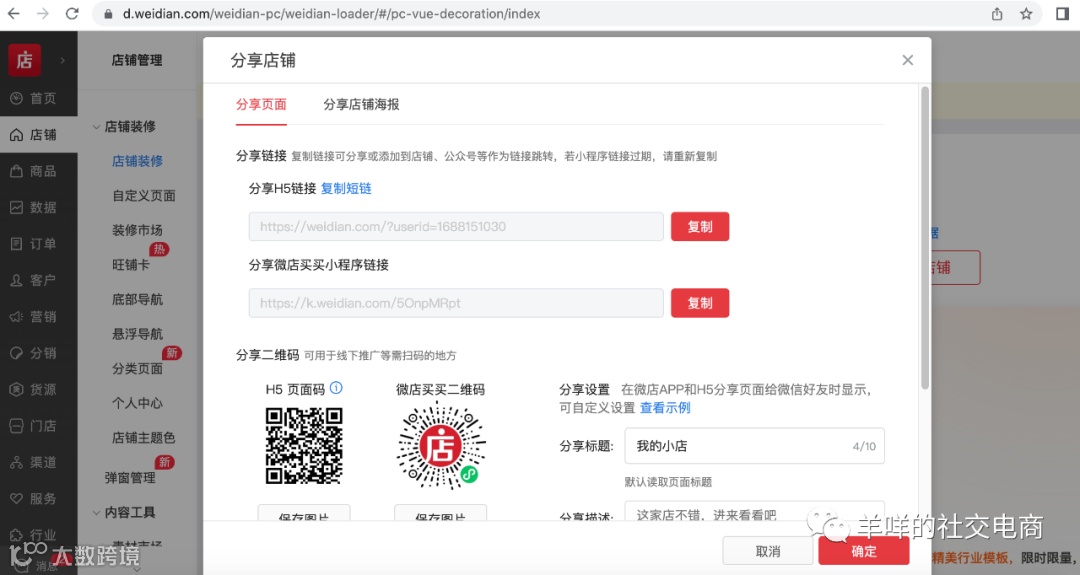Select 店铺主题色 menu item
The height and width of the screenshot is (575, 1080).
(144, 437)
